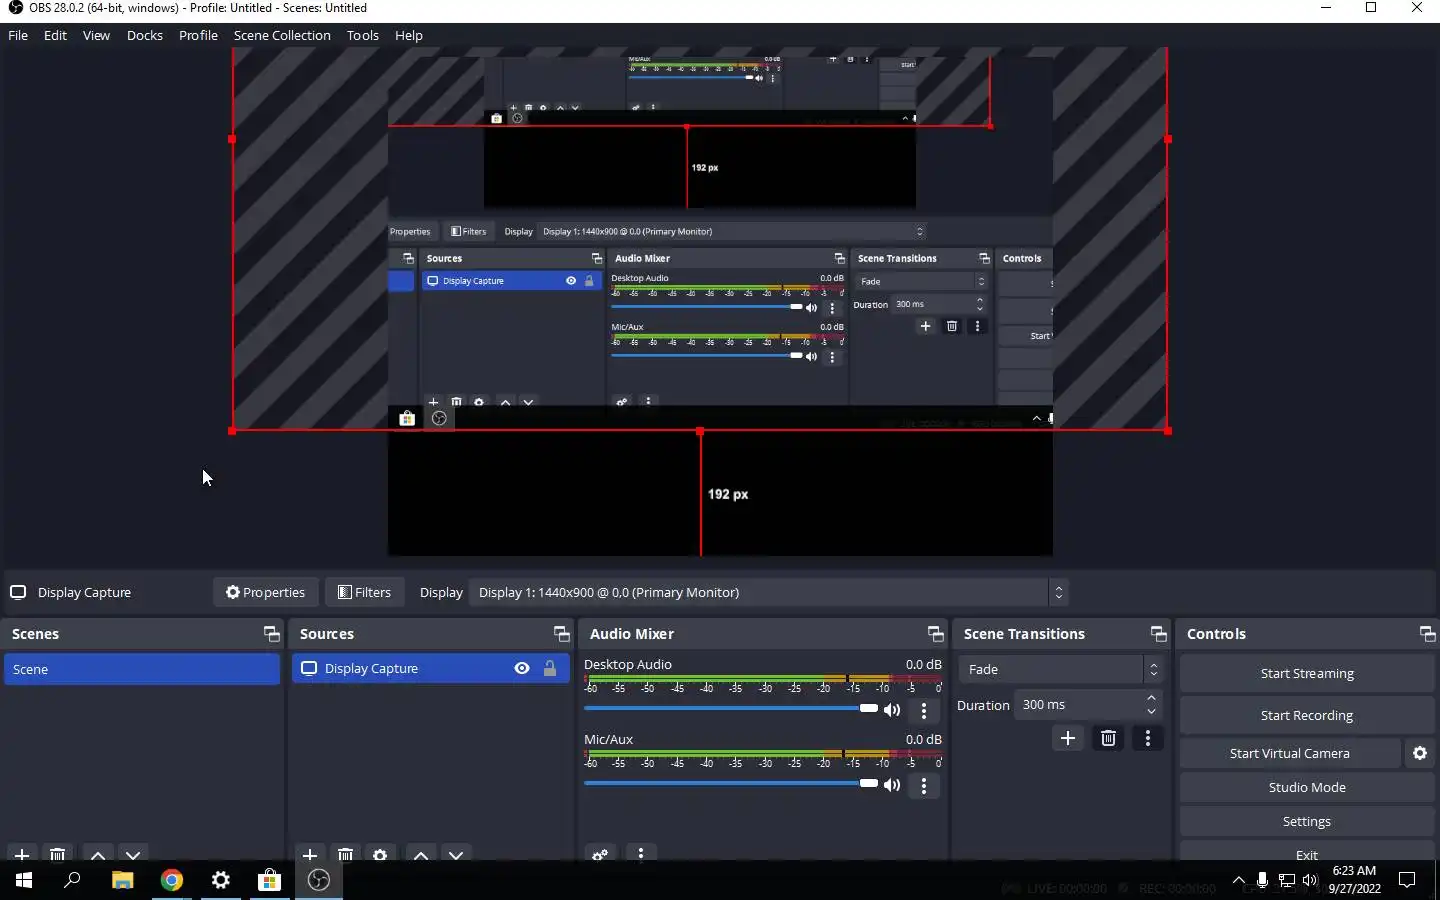This screenshot has height=900, width=1440.
Task: Open taskbar search
Action: tap(72, 880)
